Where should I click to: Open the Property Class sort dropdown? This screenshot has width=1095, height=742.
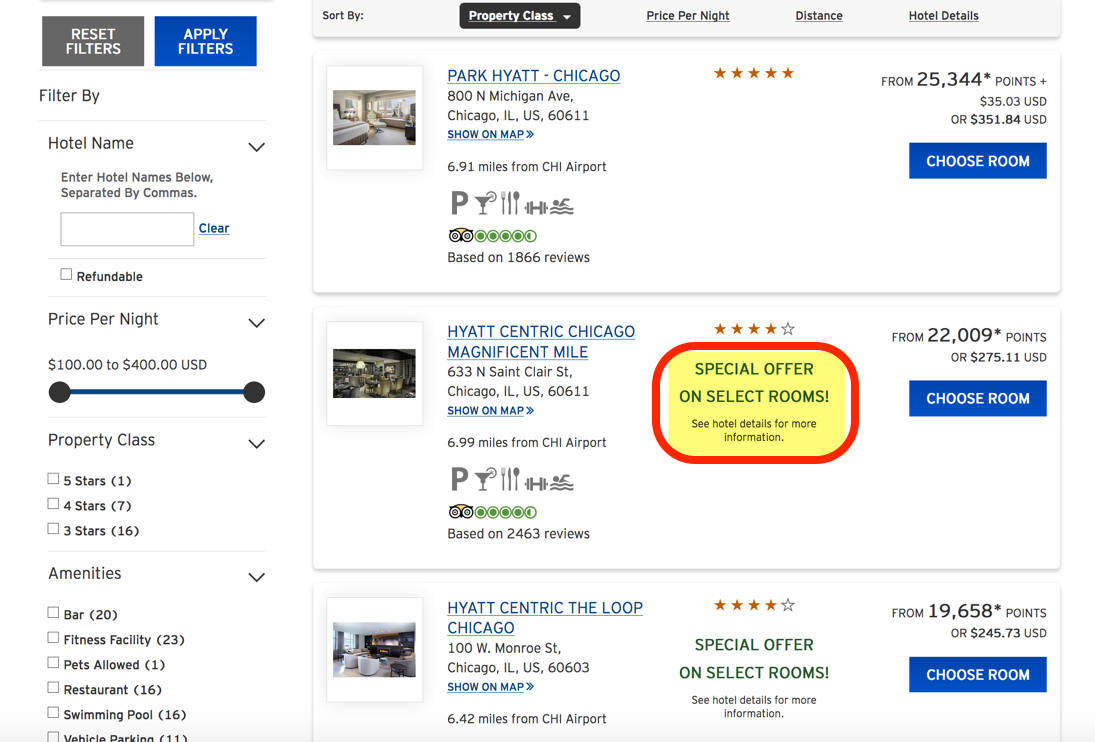pyautogui.click(x=520, y=16)
